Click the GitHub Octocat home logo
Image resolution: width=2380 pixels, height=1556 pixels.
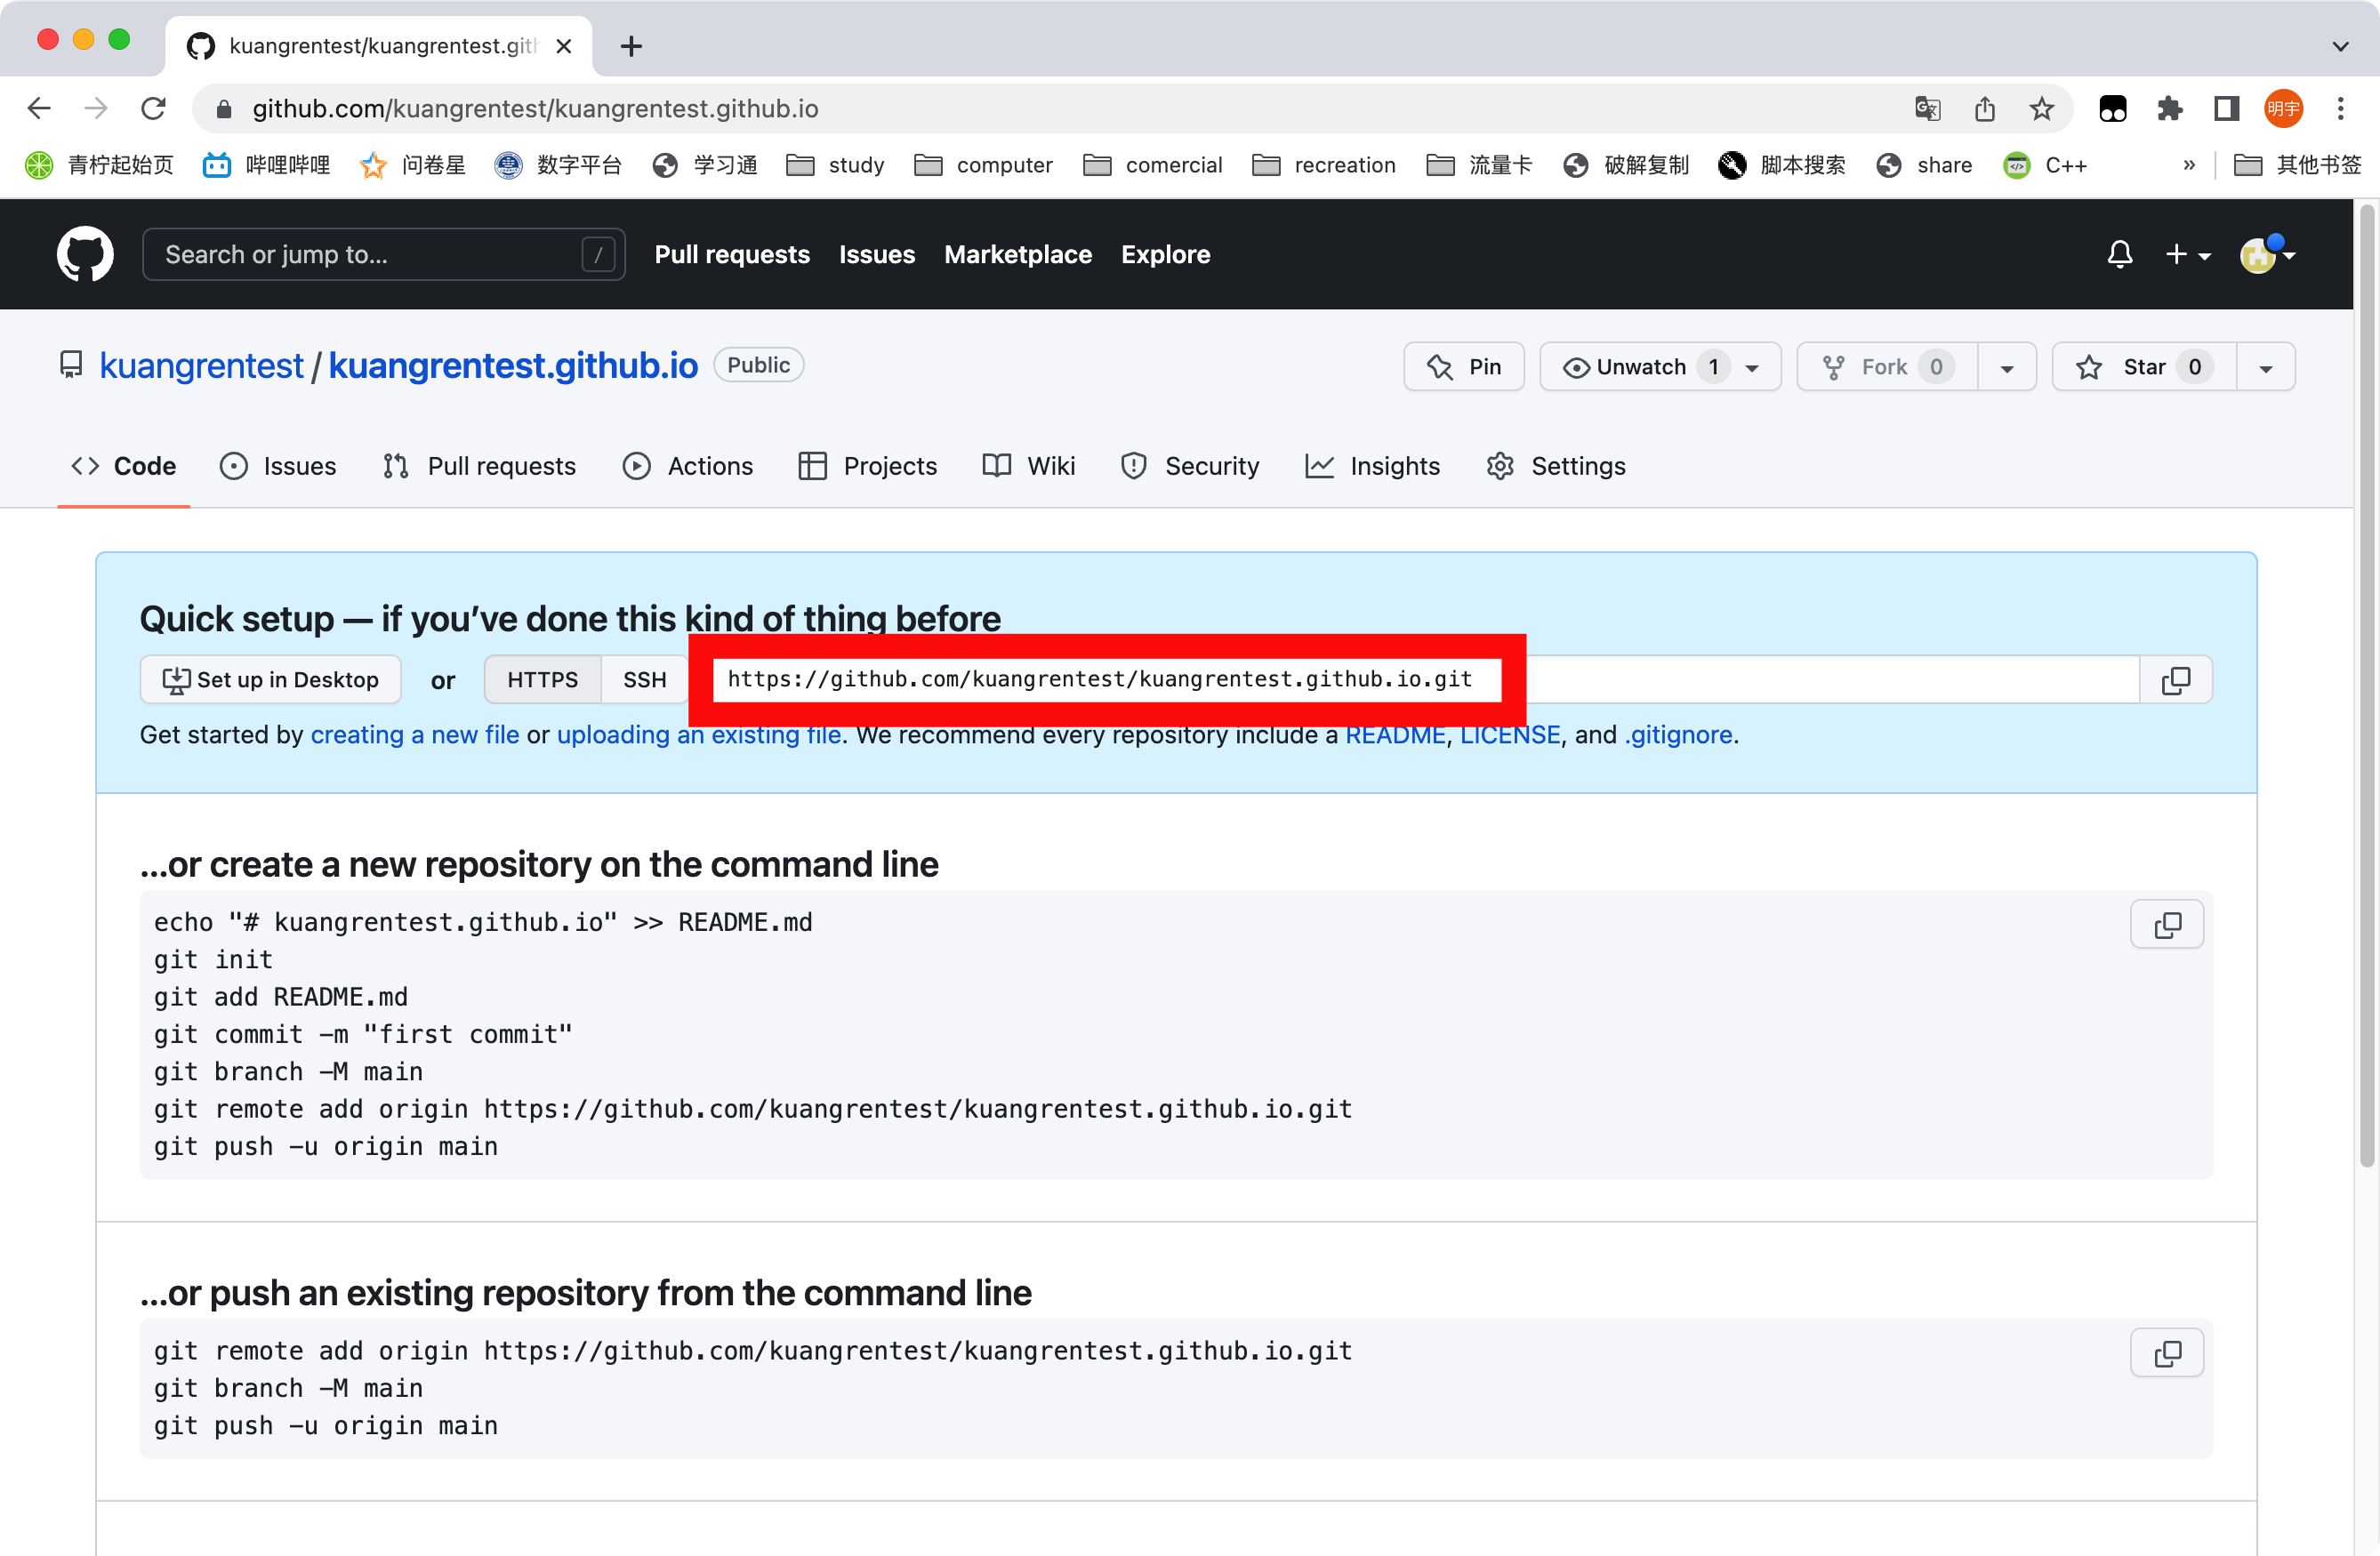point(85,254)
